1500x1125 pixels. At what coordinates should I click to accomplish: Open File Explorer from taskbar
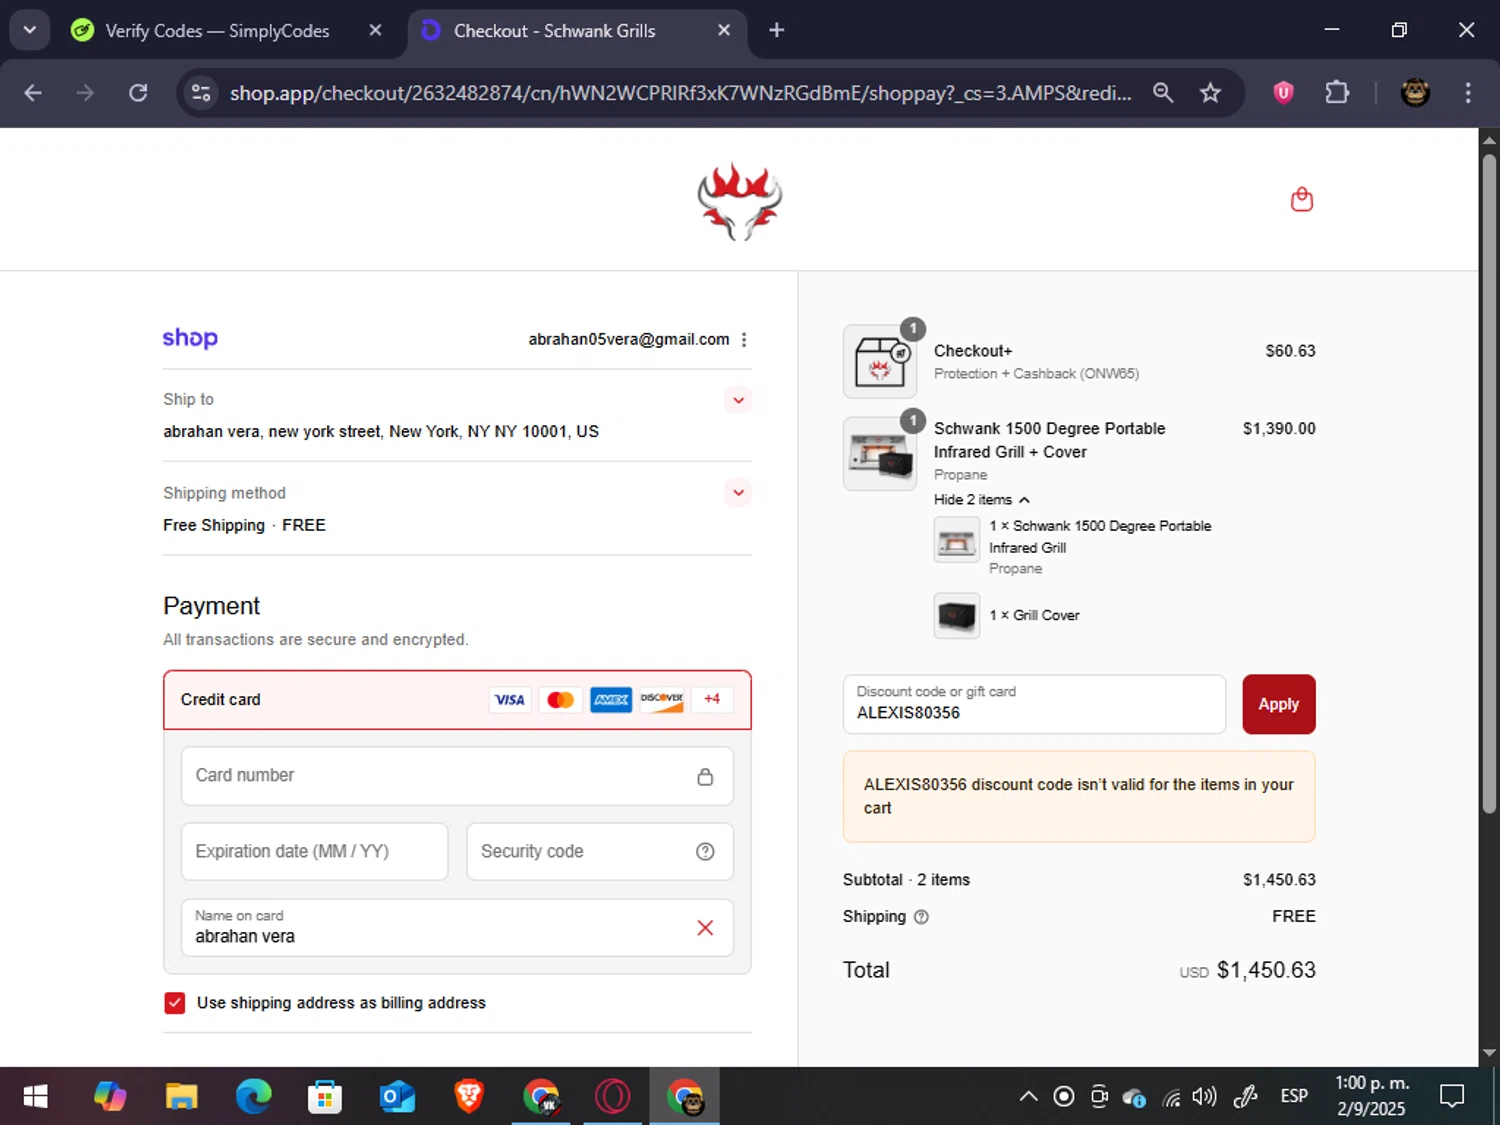tap(181, 1097)
